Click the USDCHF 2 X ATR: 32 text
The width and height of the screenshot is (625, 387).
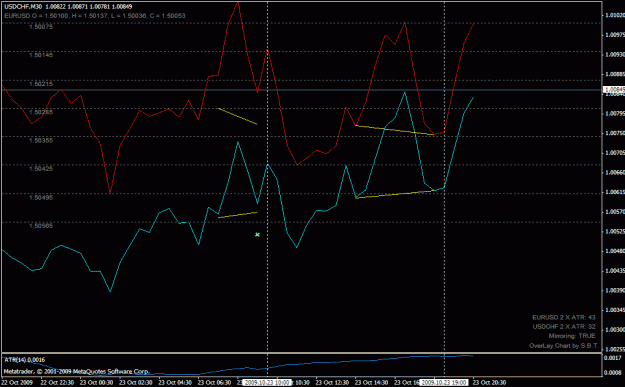pyautogui.click(x=564, y=327)
